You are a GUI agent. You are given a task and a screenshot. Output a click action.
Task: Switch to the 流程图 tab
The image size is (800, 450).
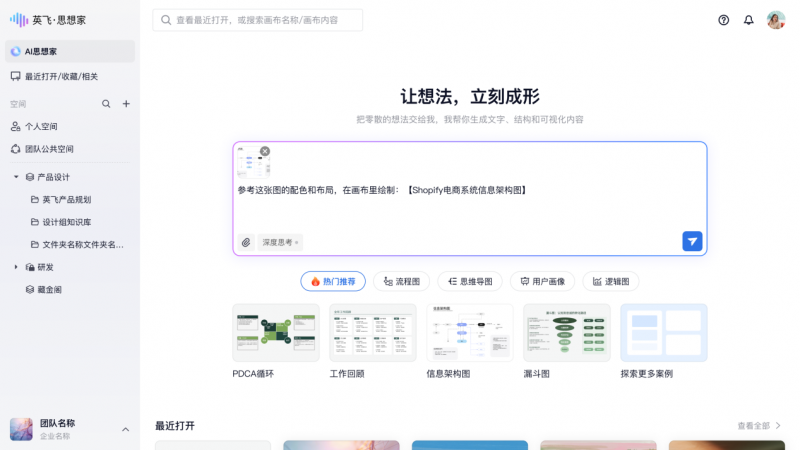tap(402, 282)
